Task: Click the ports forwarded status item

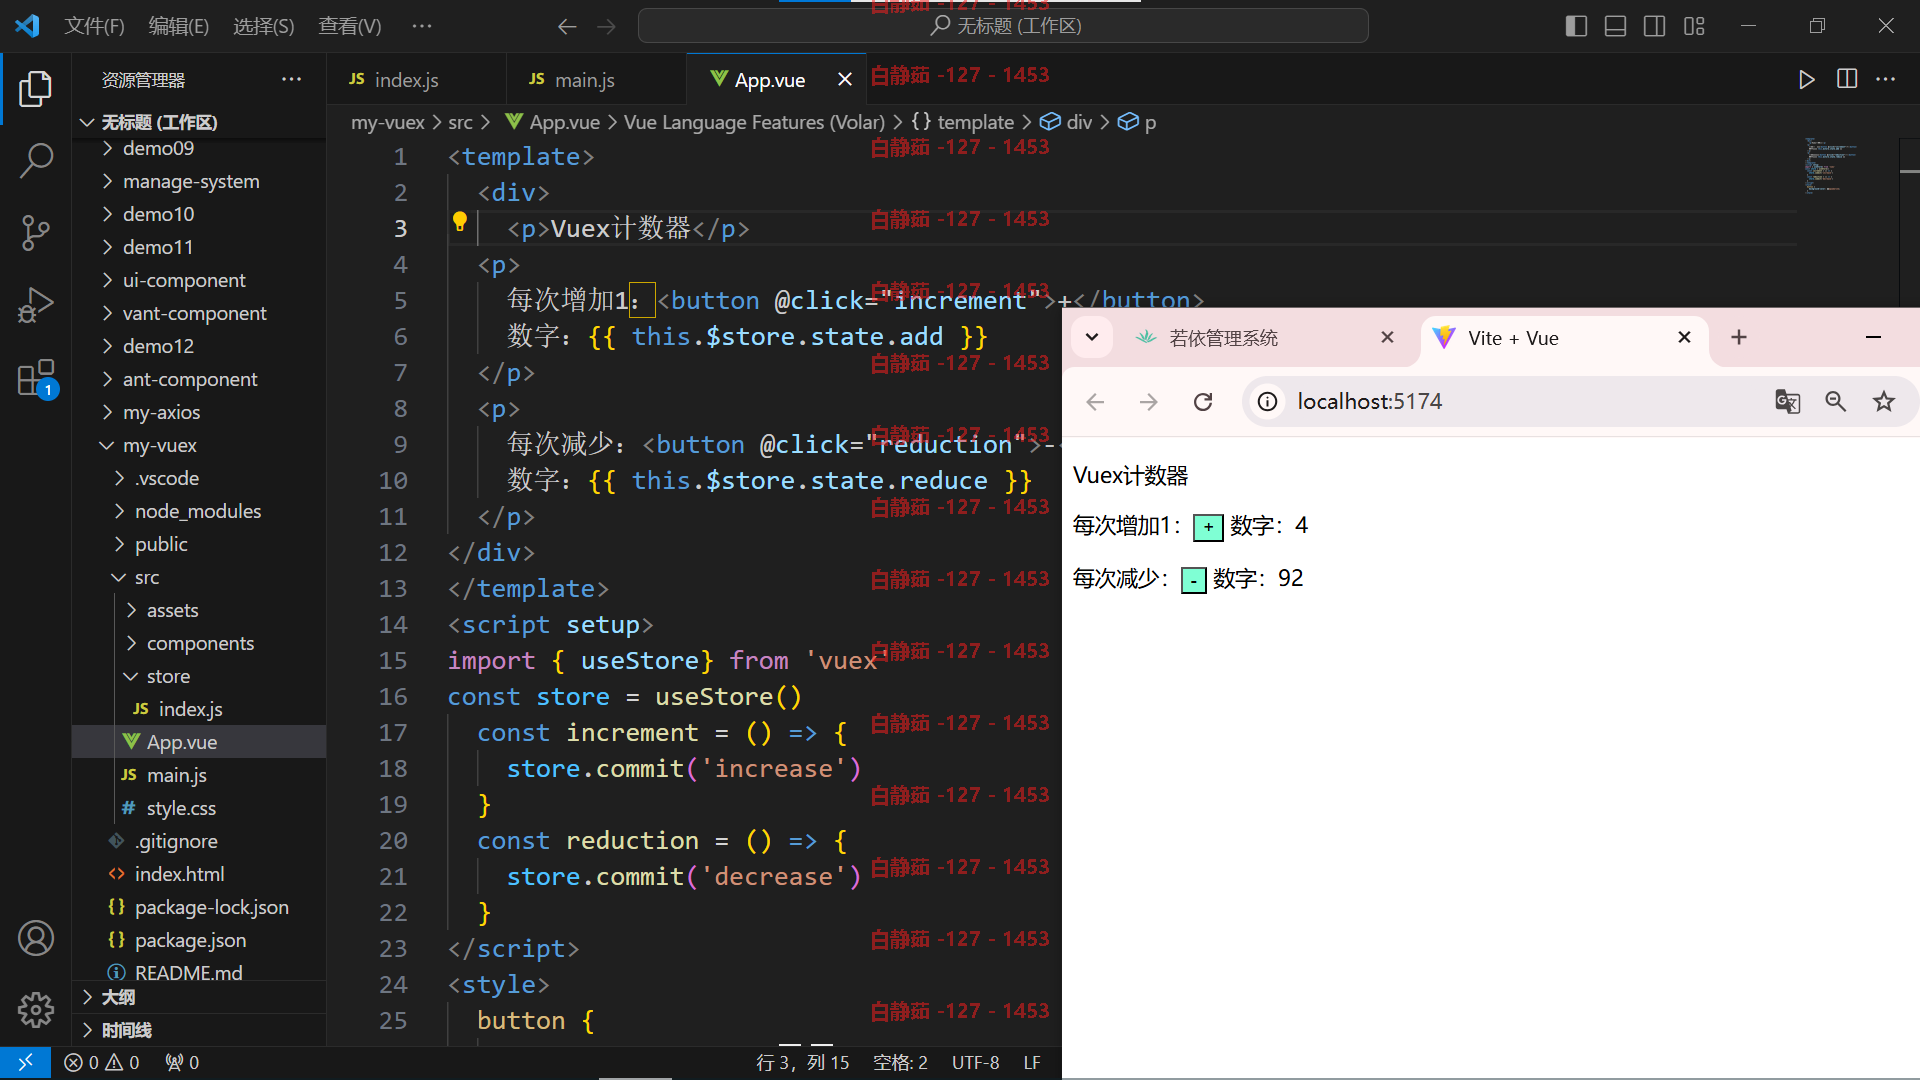Action: (183, 1063)
